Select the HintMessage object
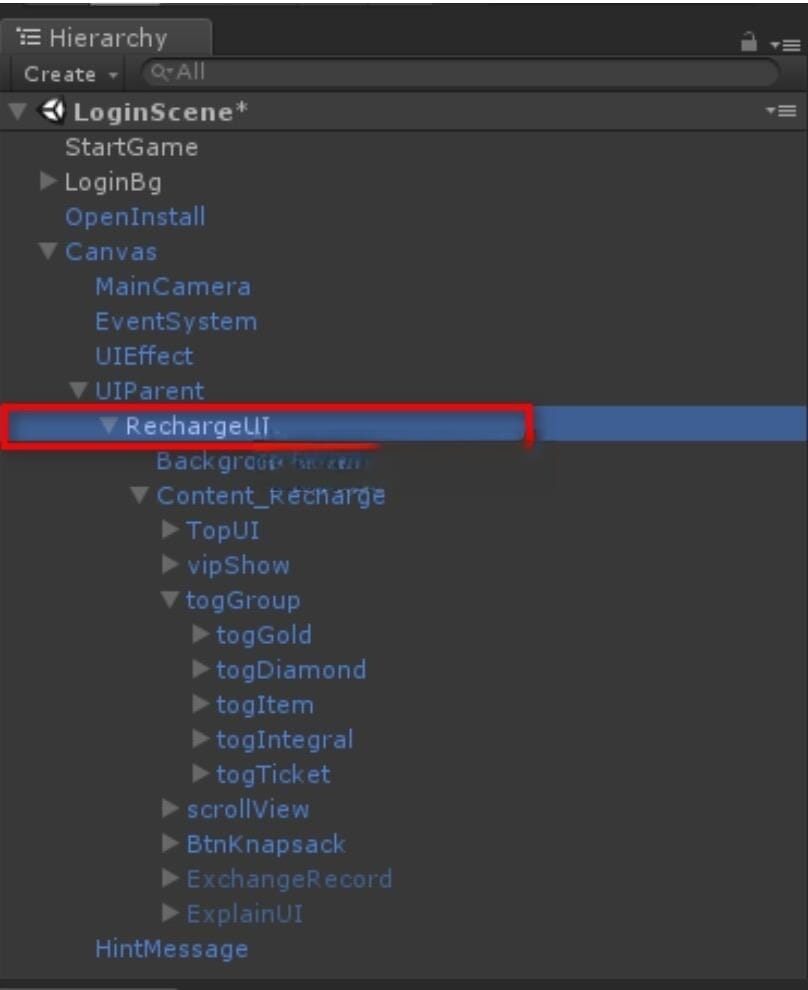Image resolution: width=808 pixels, height=990 pixels. click(x=171, y=948)
